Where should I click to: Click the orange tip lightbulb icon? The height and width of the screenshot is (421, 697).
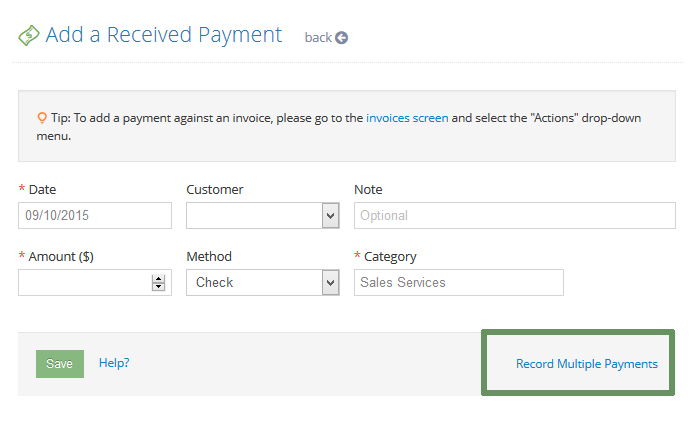42,118
